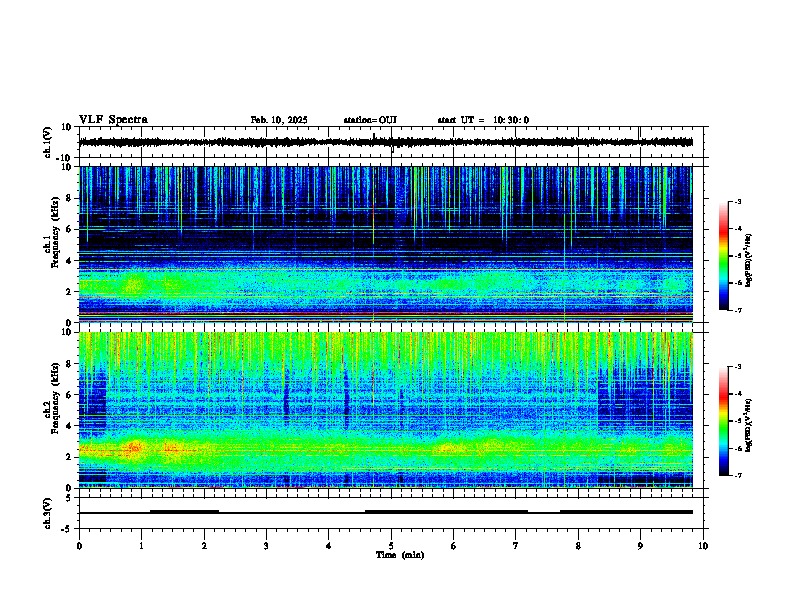Click the "-3" tick on the ch.1 color bar
The image size is (792, 612).
tap(737, 201)
